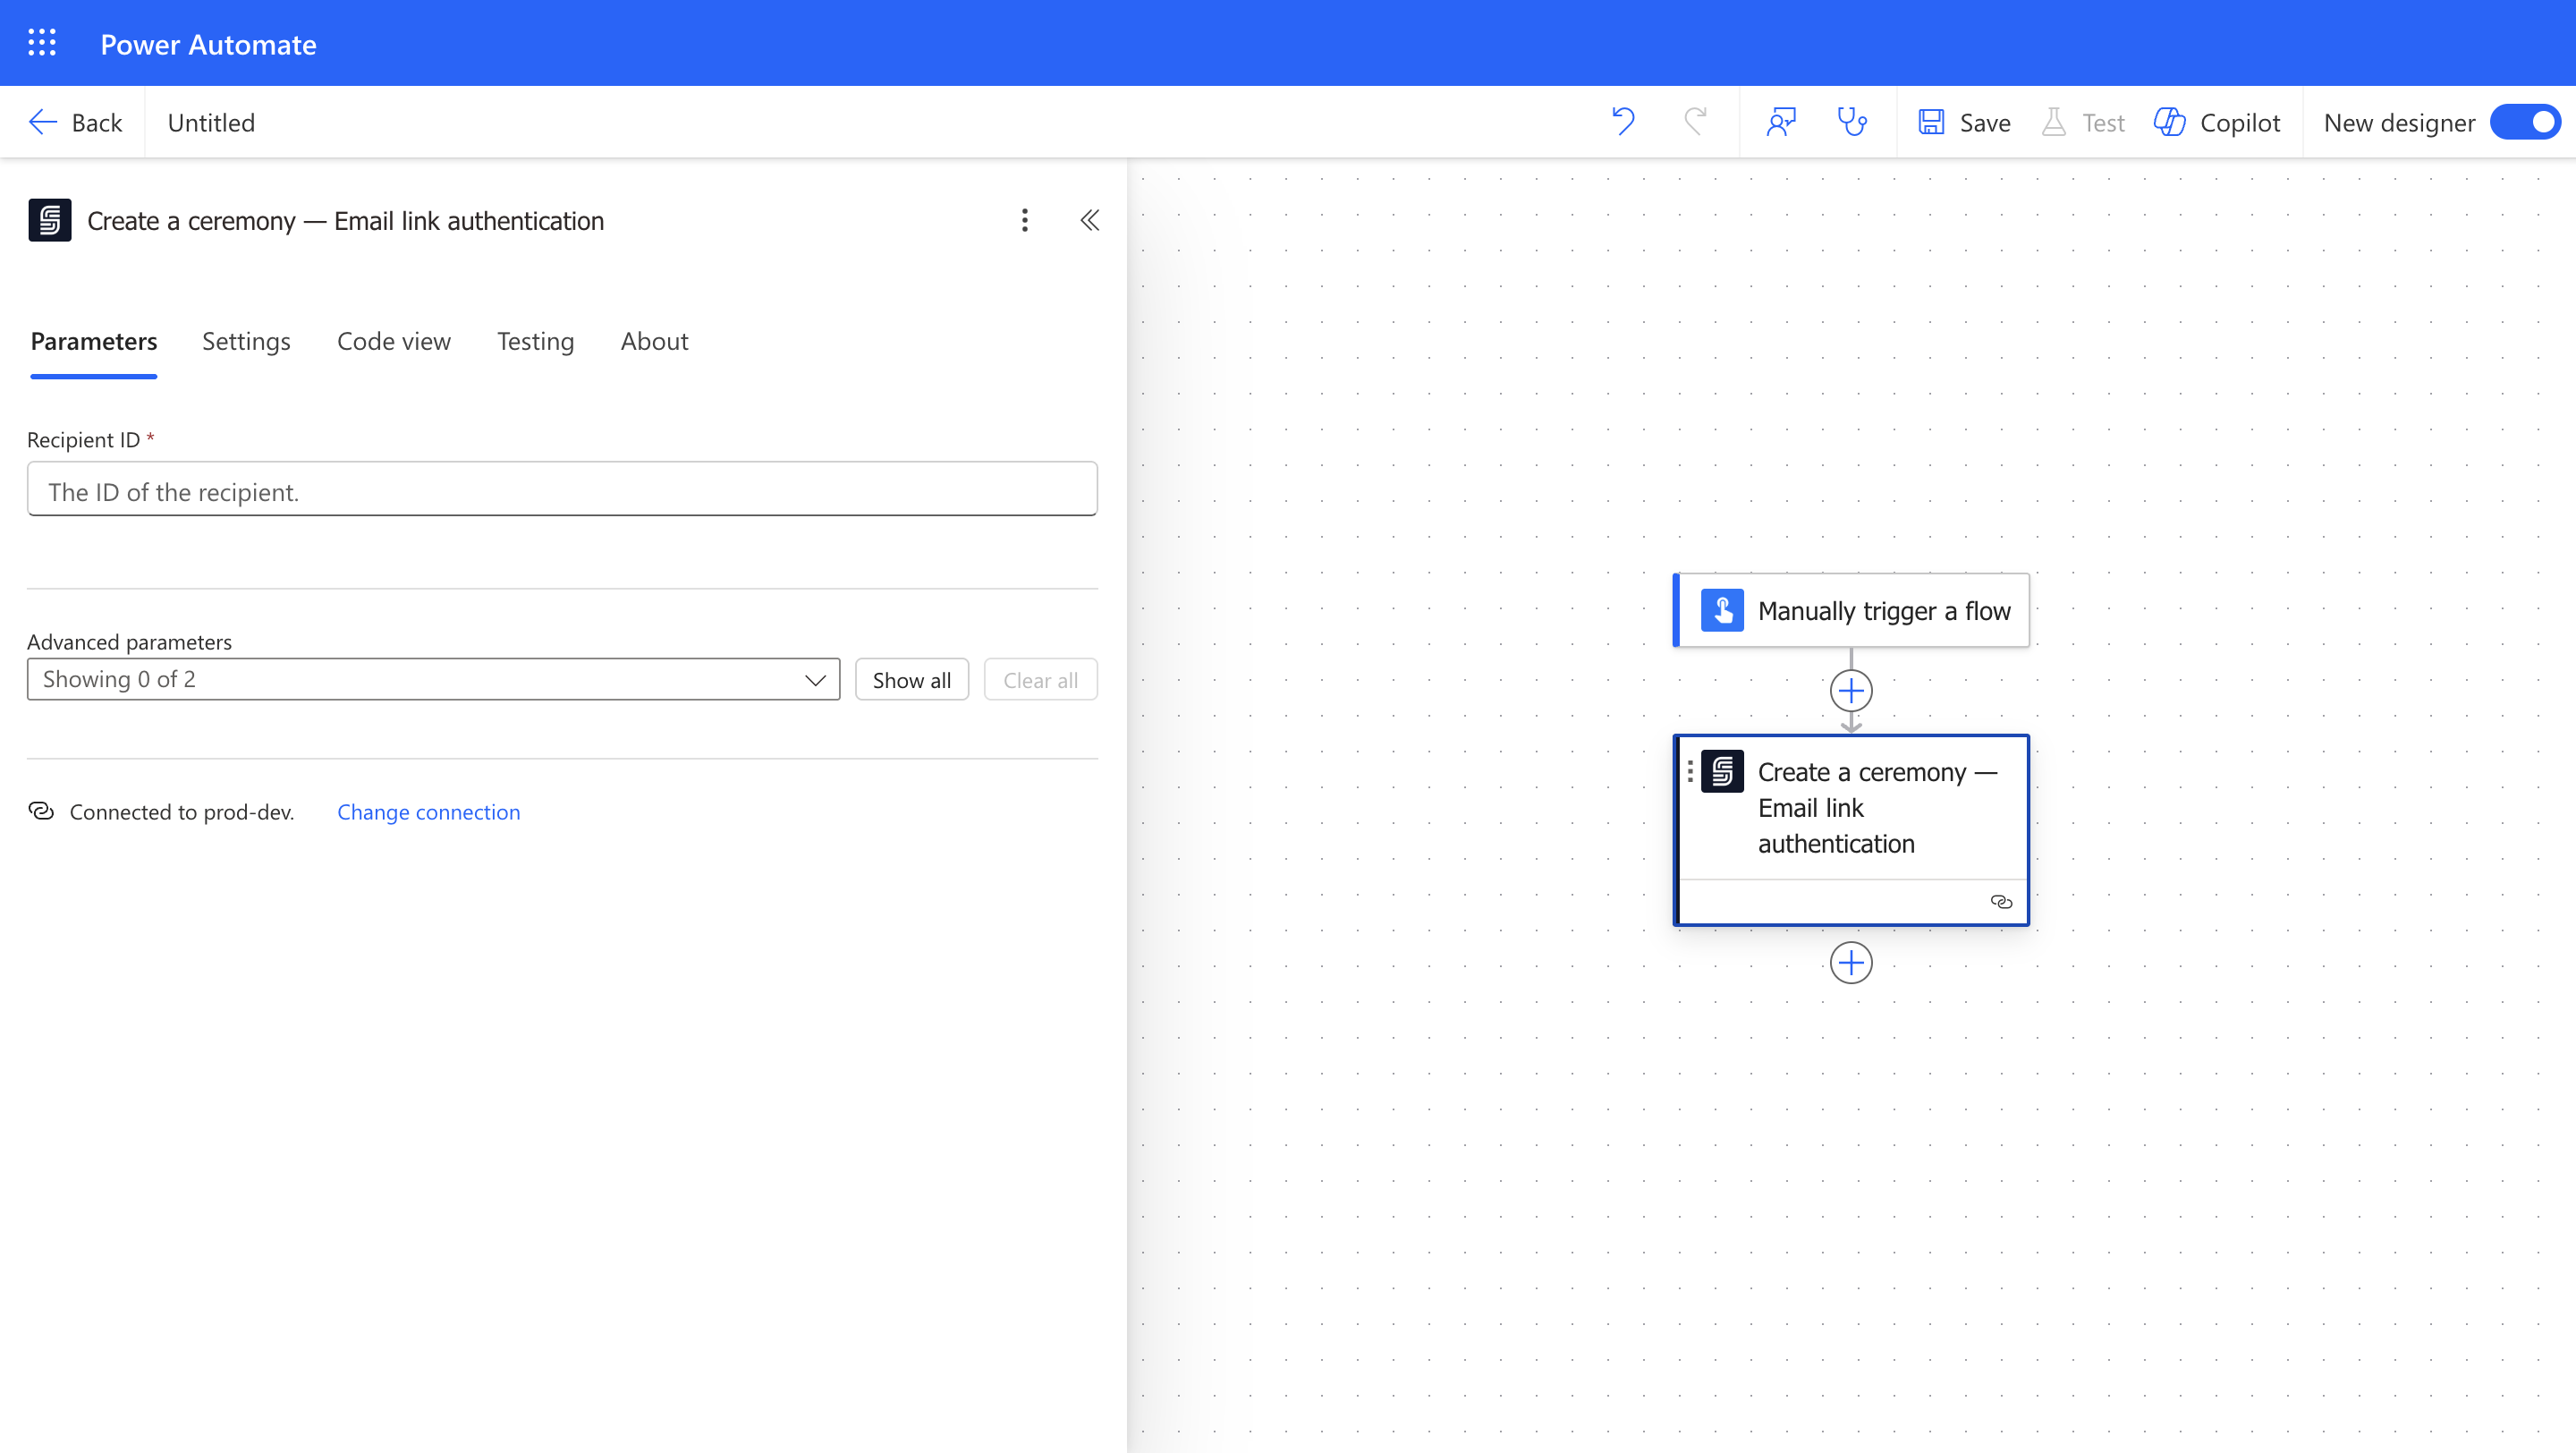
Task: Click the 'Connected to prod-dev.' text
Action: tap(182, 812)
